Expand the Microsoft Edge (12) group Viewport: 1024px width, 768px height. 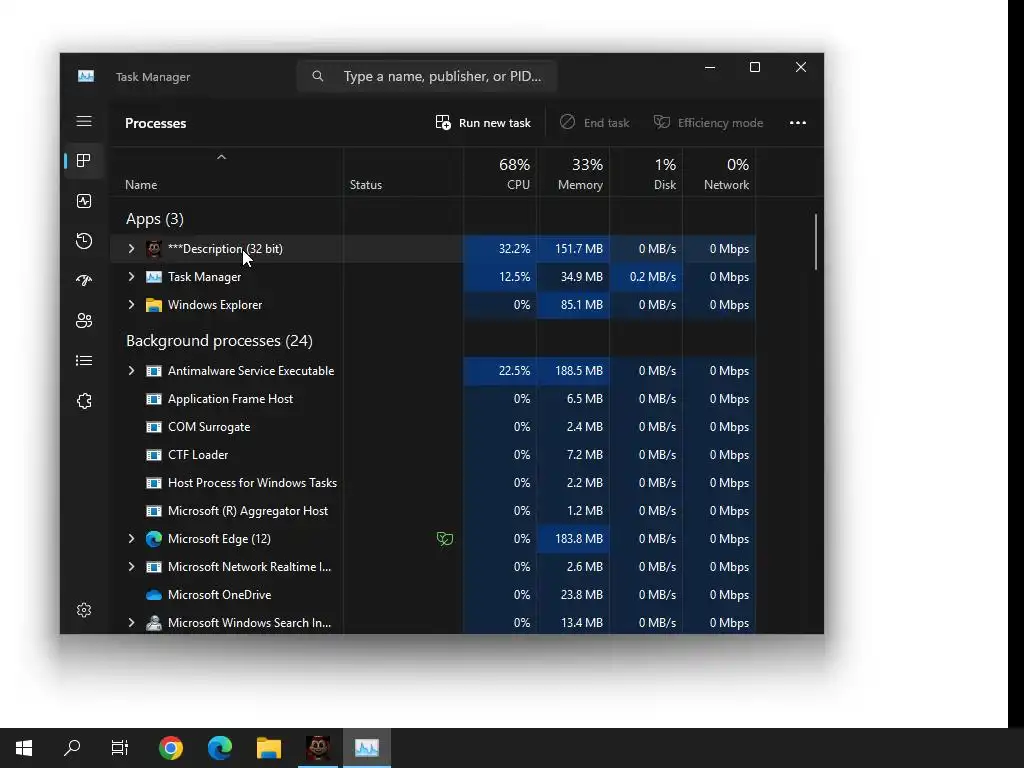(131, 539)
